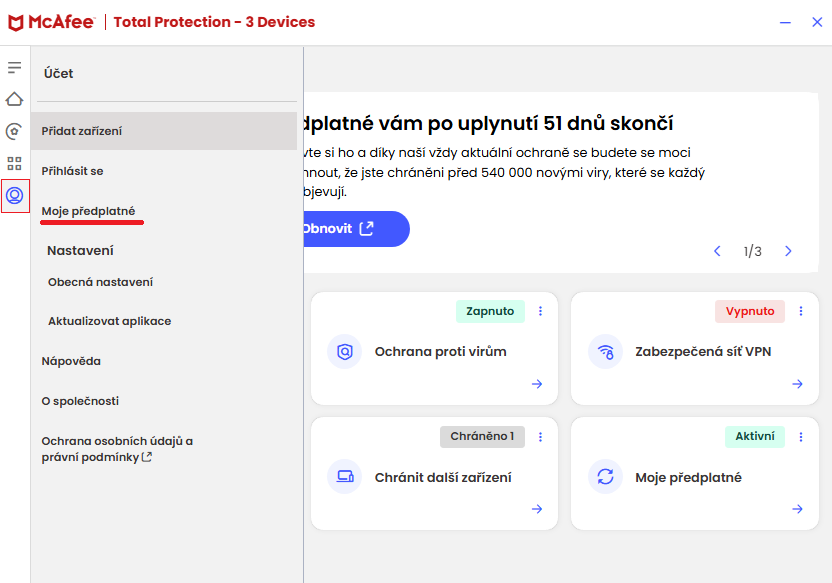832x583 pixels.
Task: Collapse the hamburger menu icon in sidebar
Action: tap(14, 67)
